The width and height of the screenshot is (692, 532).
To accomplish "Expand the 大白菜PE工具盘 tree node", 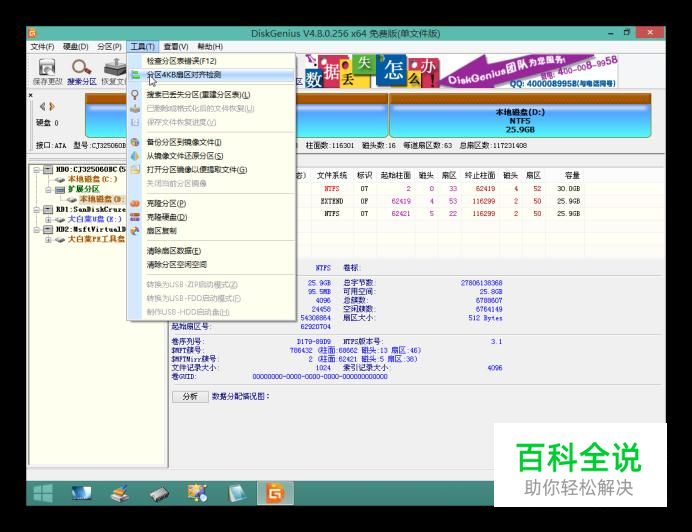I will coord(48,240).
